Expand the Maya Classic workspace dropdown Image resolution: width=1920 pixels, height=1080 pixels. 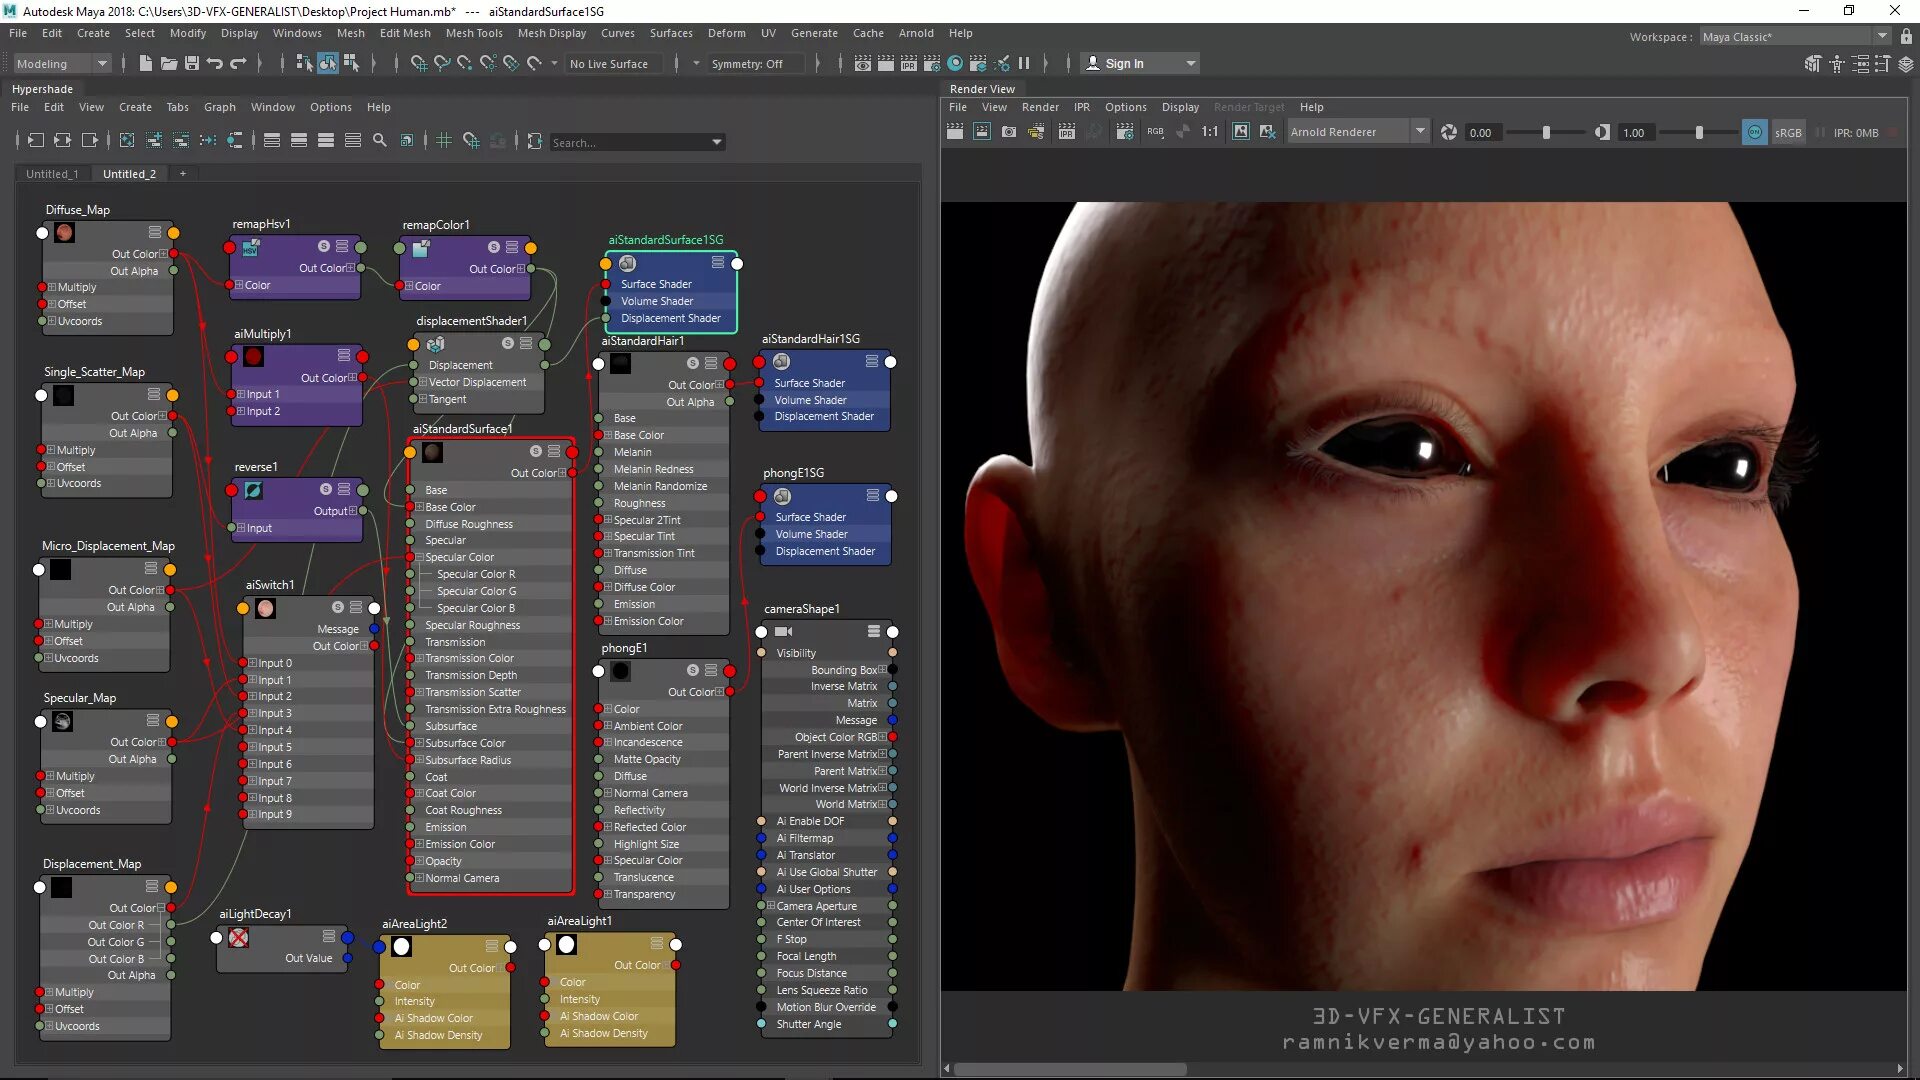tap(1881, 37)
